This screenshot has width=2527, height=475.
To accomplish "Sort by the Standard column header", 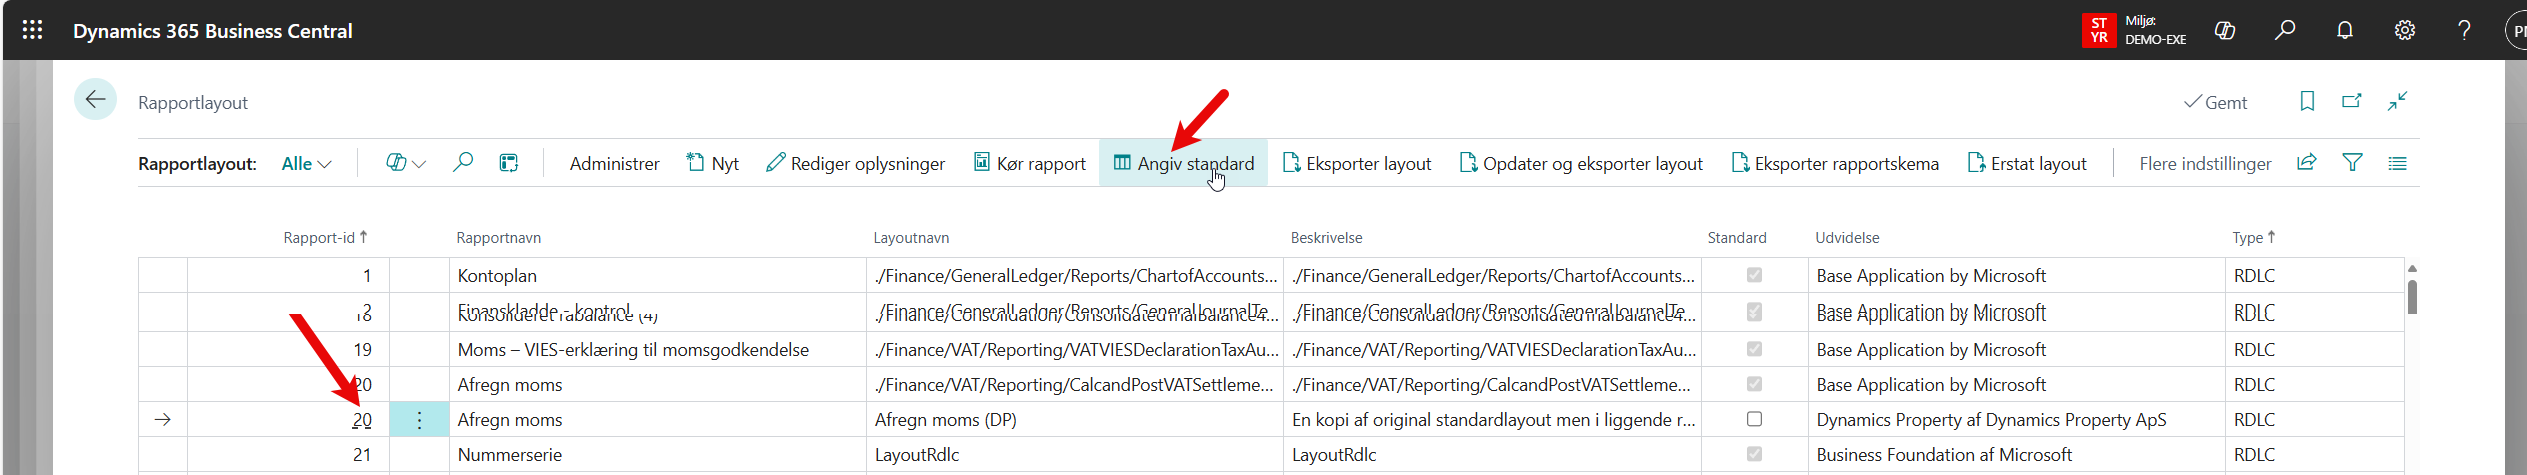I will [1737, 238].
